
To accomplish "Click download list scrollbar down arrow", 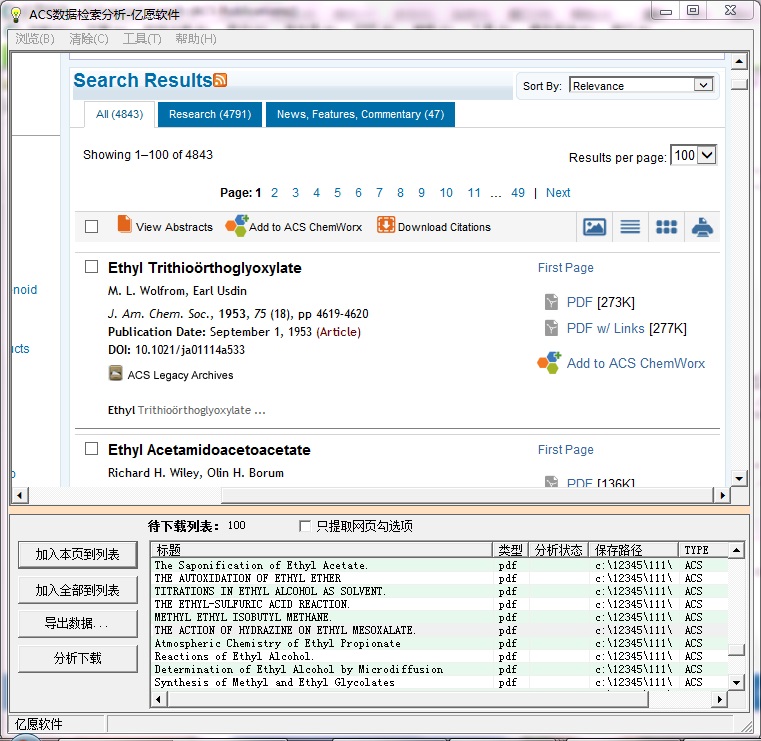I will tap(736, 683).
